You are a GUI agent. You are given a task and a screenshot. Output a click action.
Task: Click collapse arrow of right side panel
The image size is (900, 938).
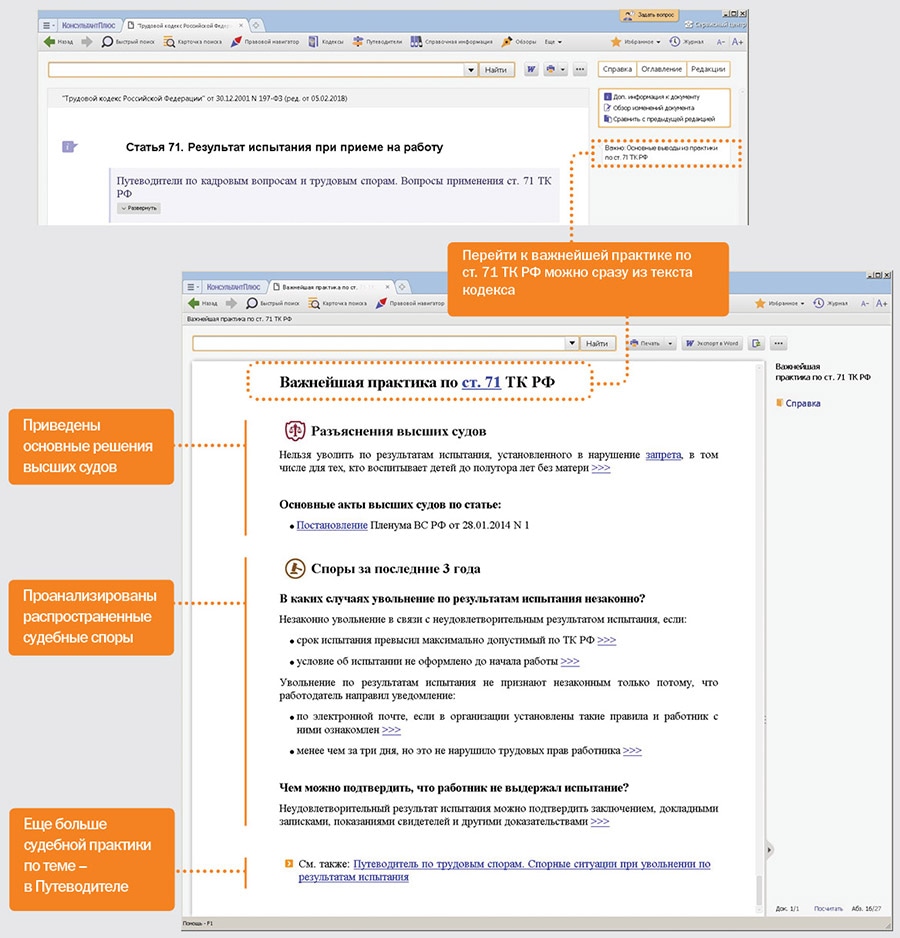770,849
